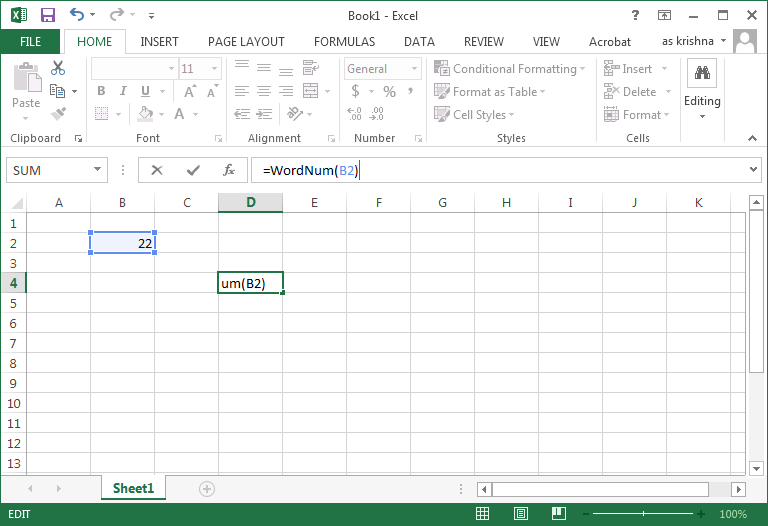Open the font size dropdown
The height and width of the screenshot is (526, 768).
coord(215,69)
